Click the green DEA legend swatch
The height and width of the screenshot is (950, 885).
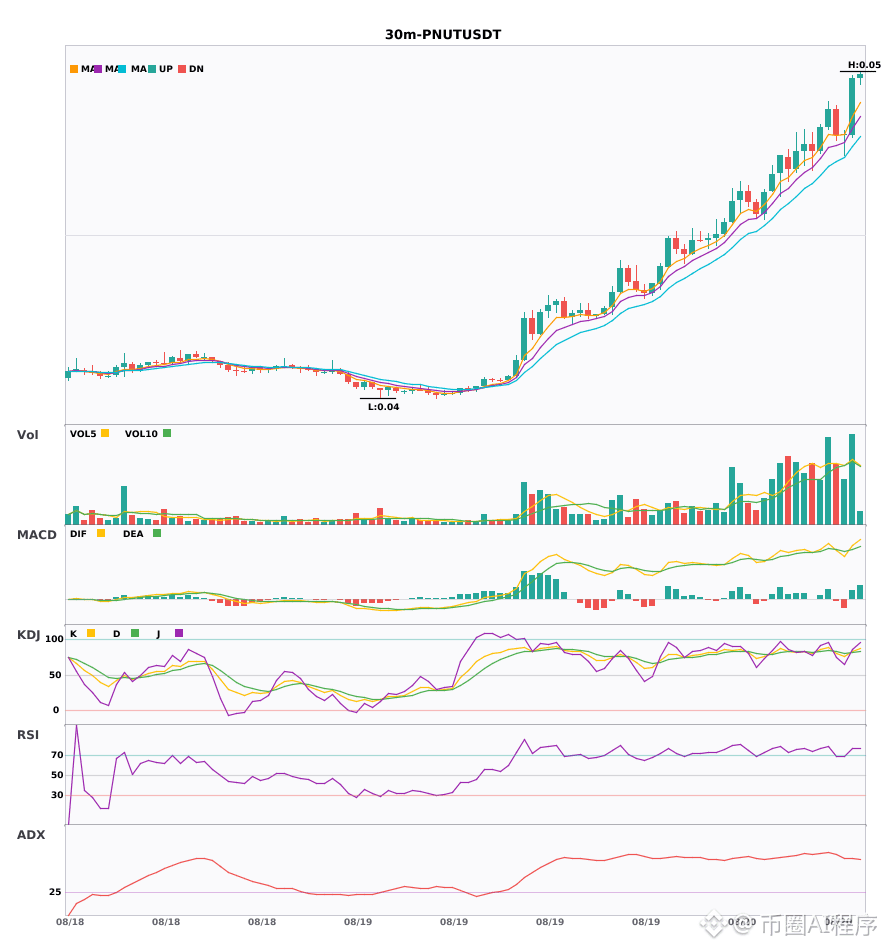coord(157,533)
